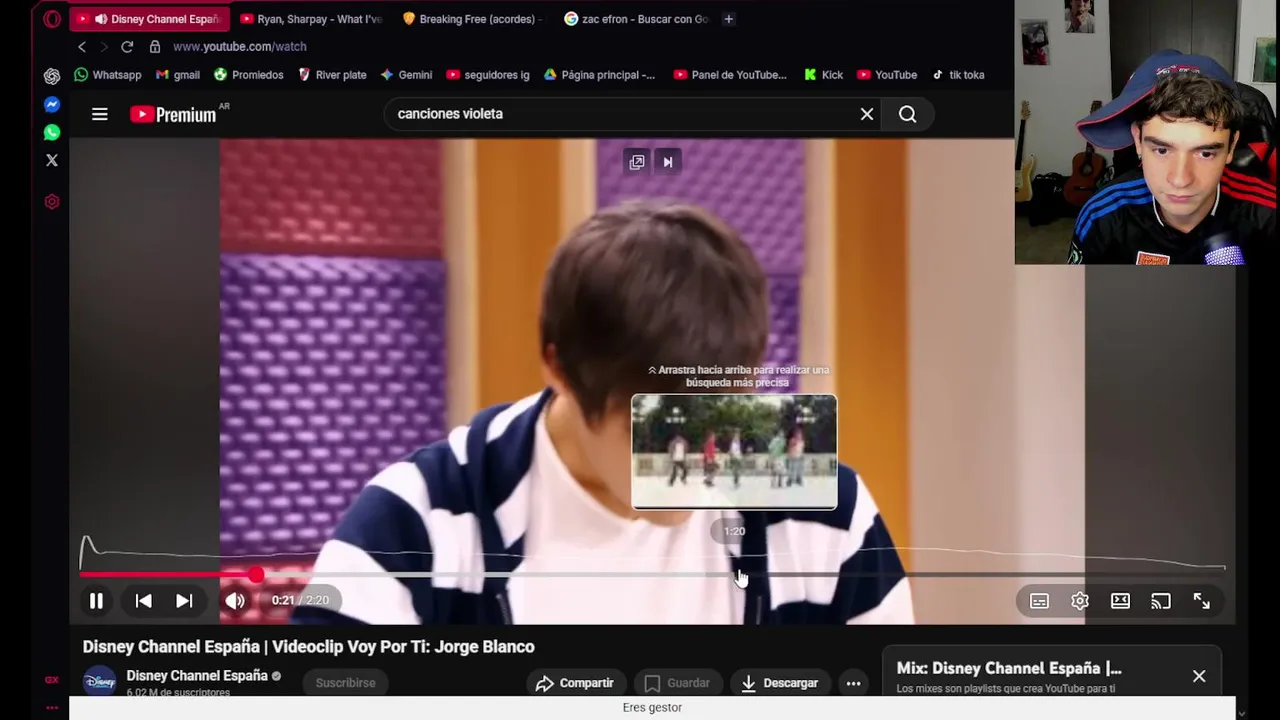The image size is (1280, 720).
Task: Close the Mix: Disney Channel España panel
Action: coord(1199,676)
